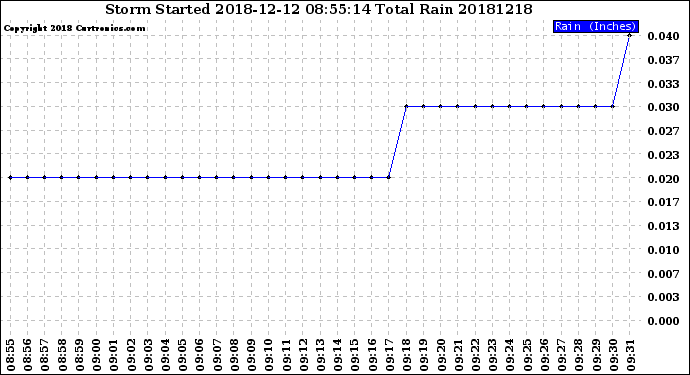This screenshot has height=375, width=690.
Task: Click the 09:08 time label on x-axis
Action: [x=234, y=355]
